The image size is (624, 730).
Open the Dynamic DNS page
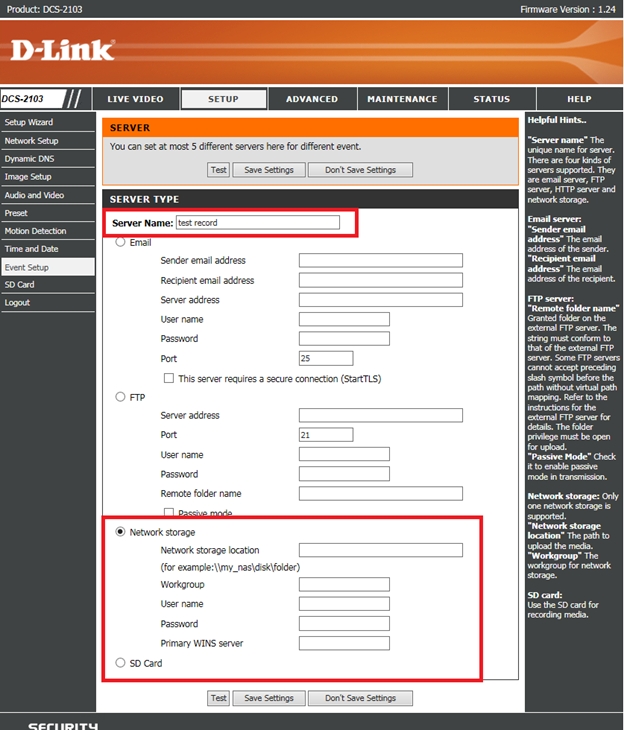tap(28, 159)
